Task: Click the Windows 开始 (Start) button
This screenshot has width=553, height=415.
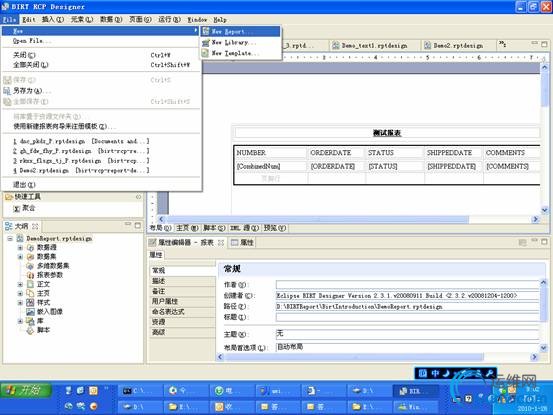Action: click(x=26, y=390)
